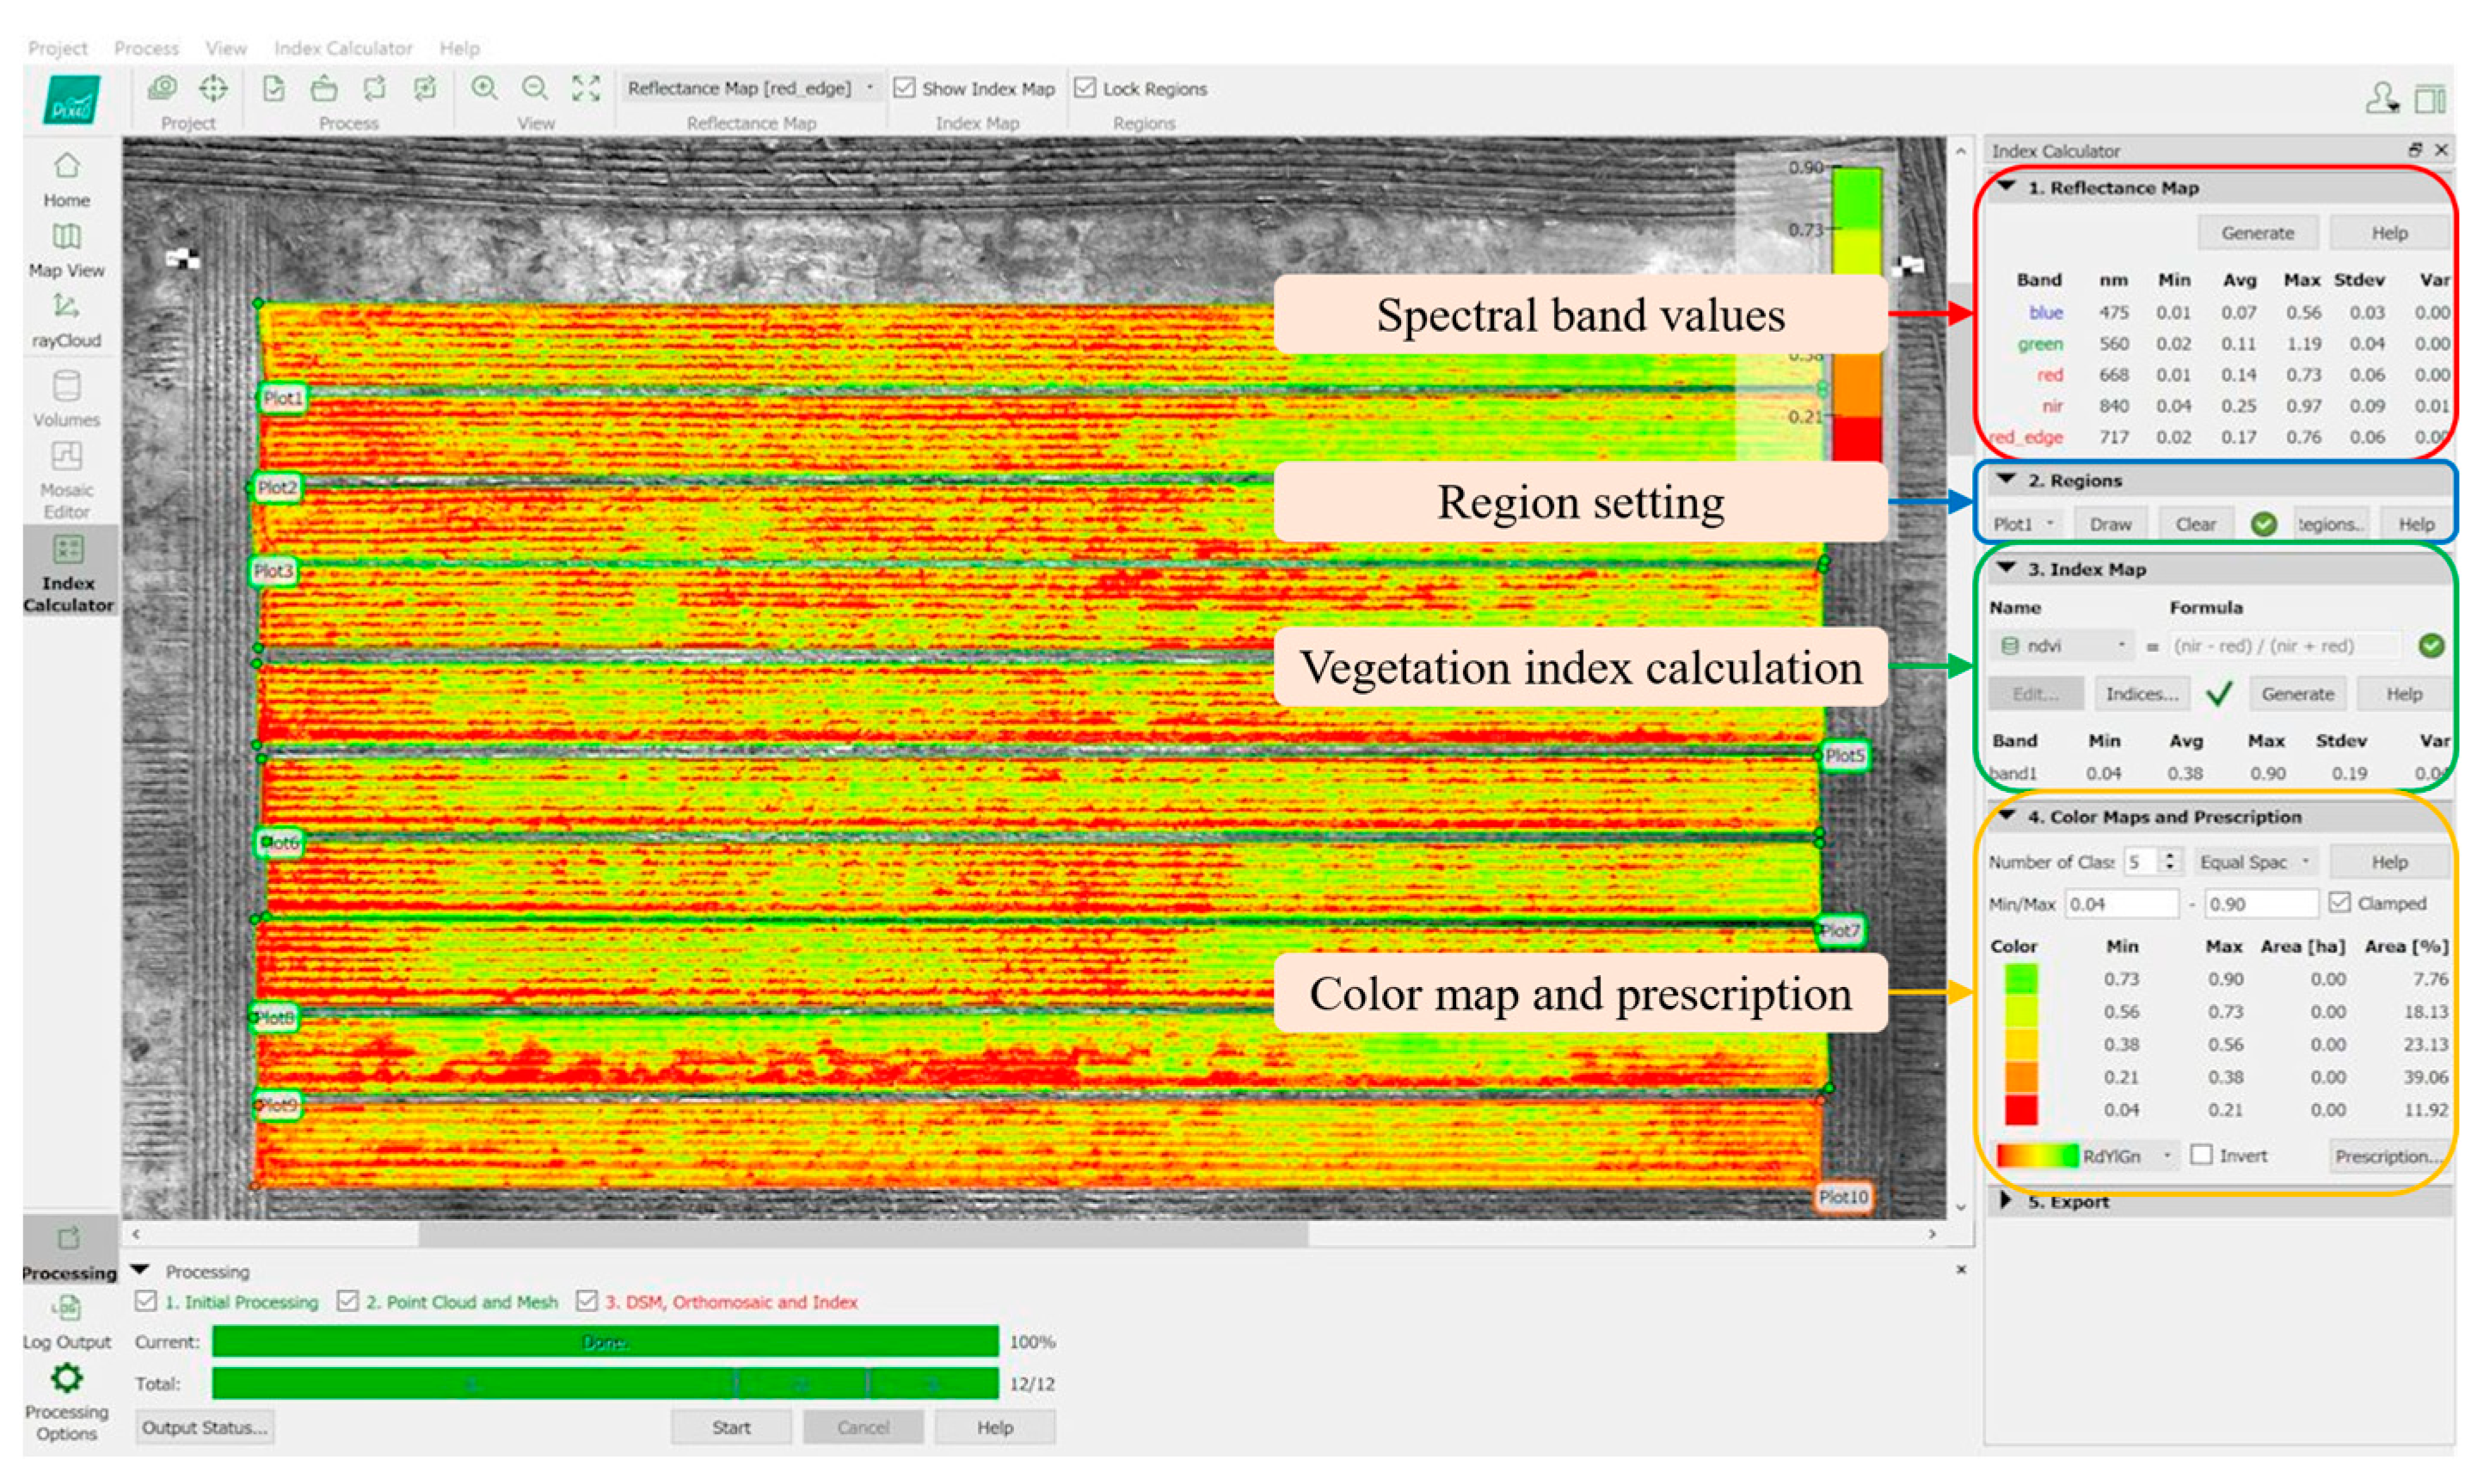
Task: Increase the Number of Classes stepper
Action: (2169, 855)
